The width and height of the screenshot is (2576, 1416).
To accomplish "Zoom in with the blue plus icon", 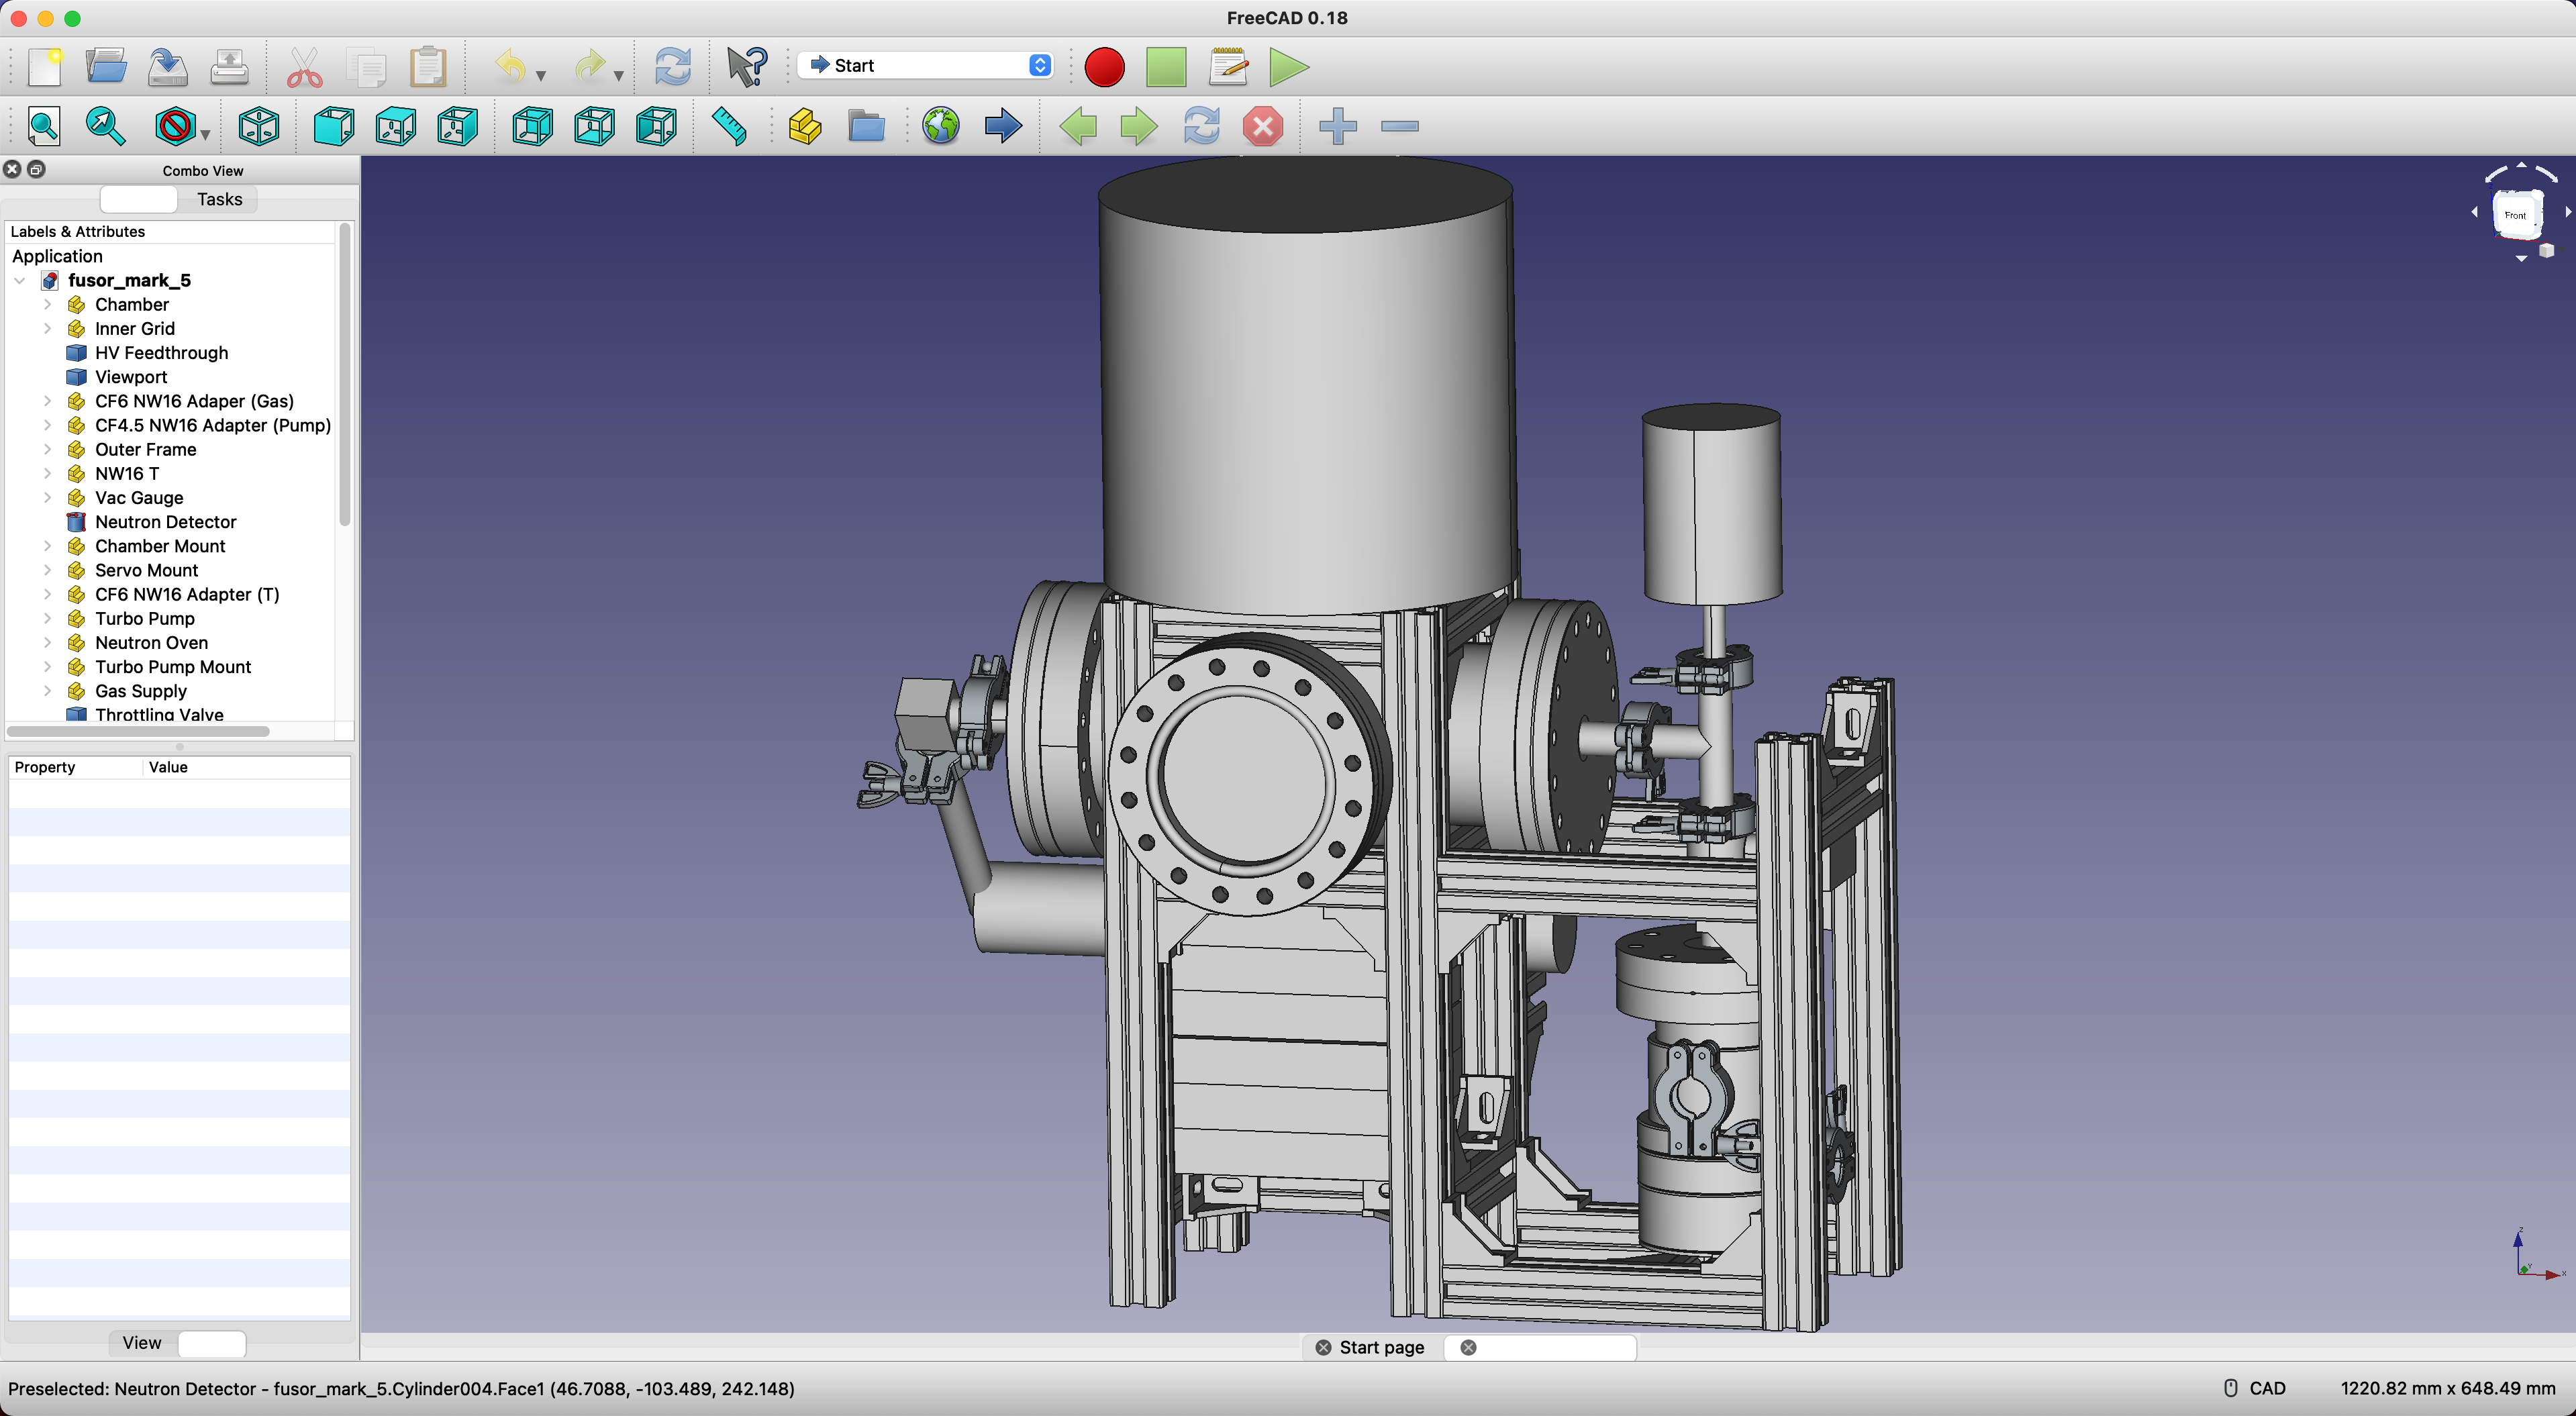I will coord(1338,126).
